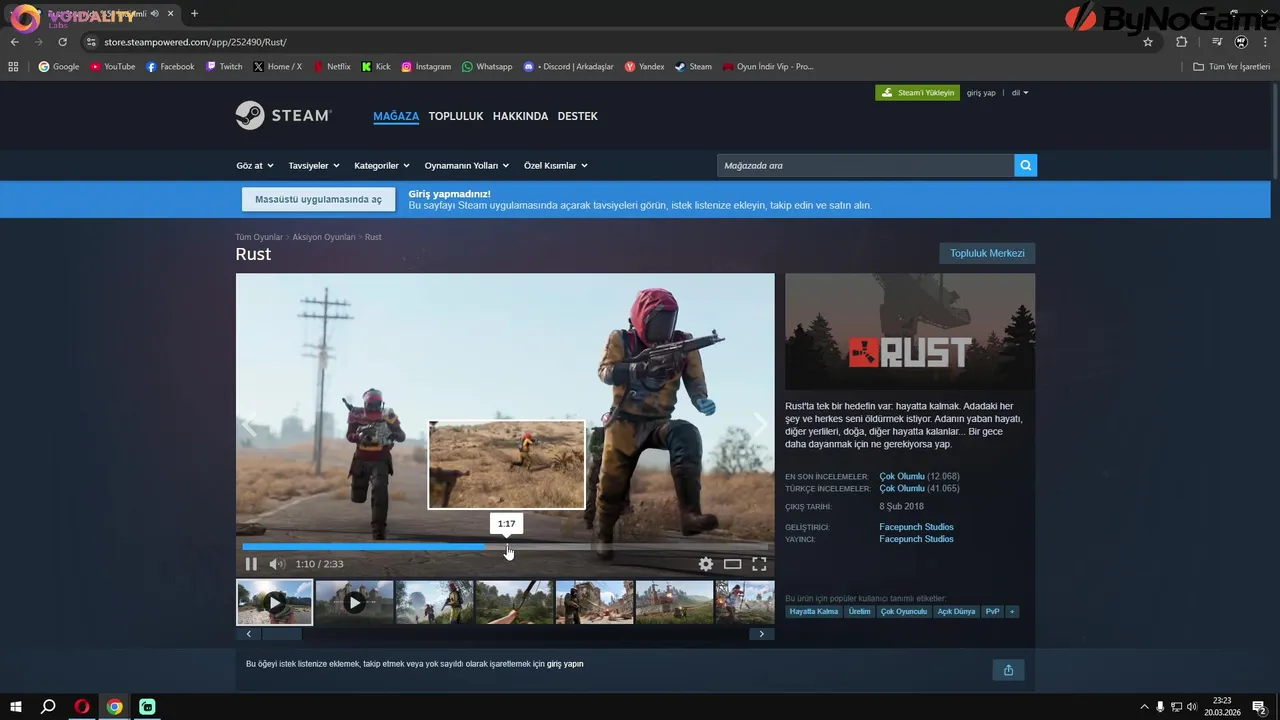
Task: Enter fullscreen on the trailer
Action: [x=759, y=564]
